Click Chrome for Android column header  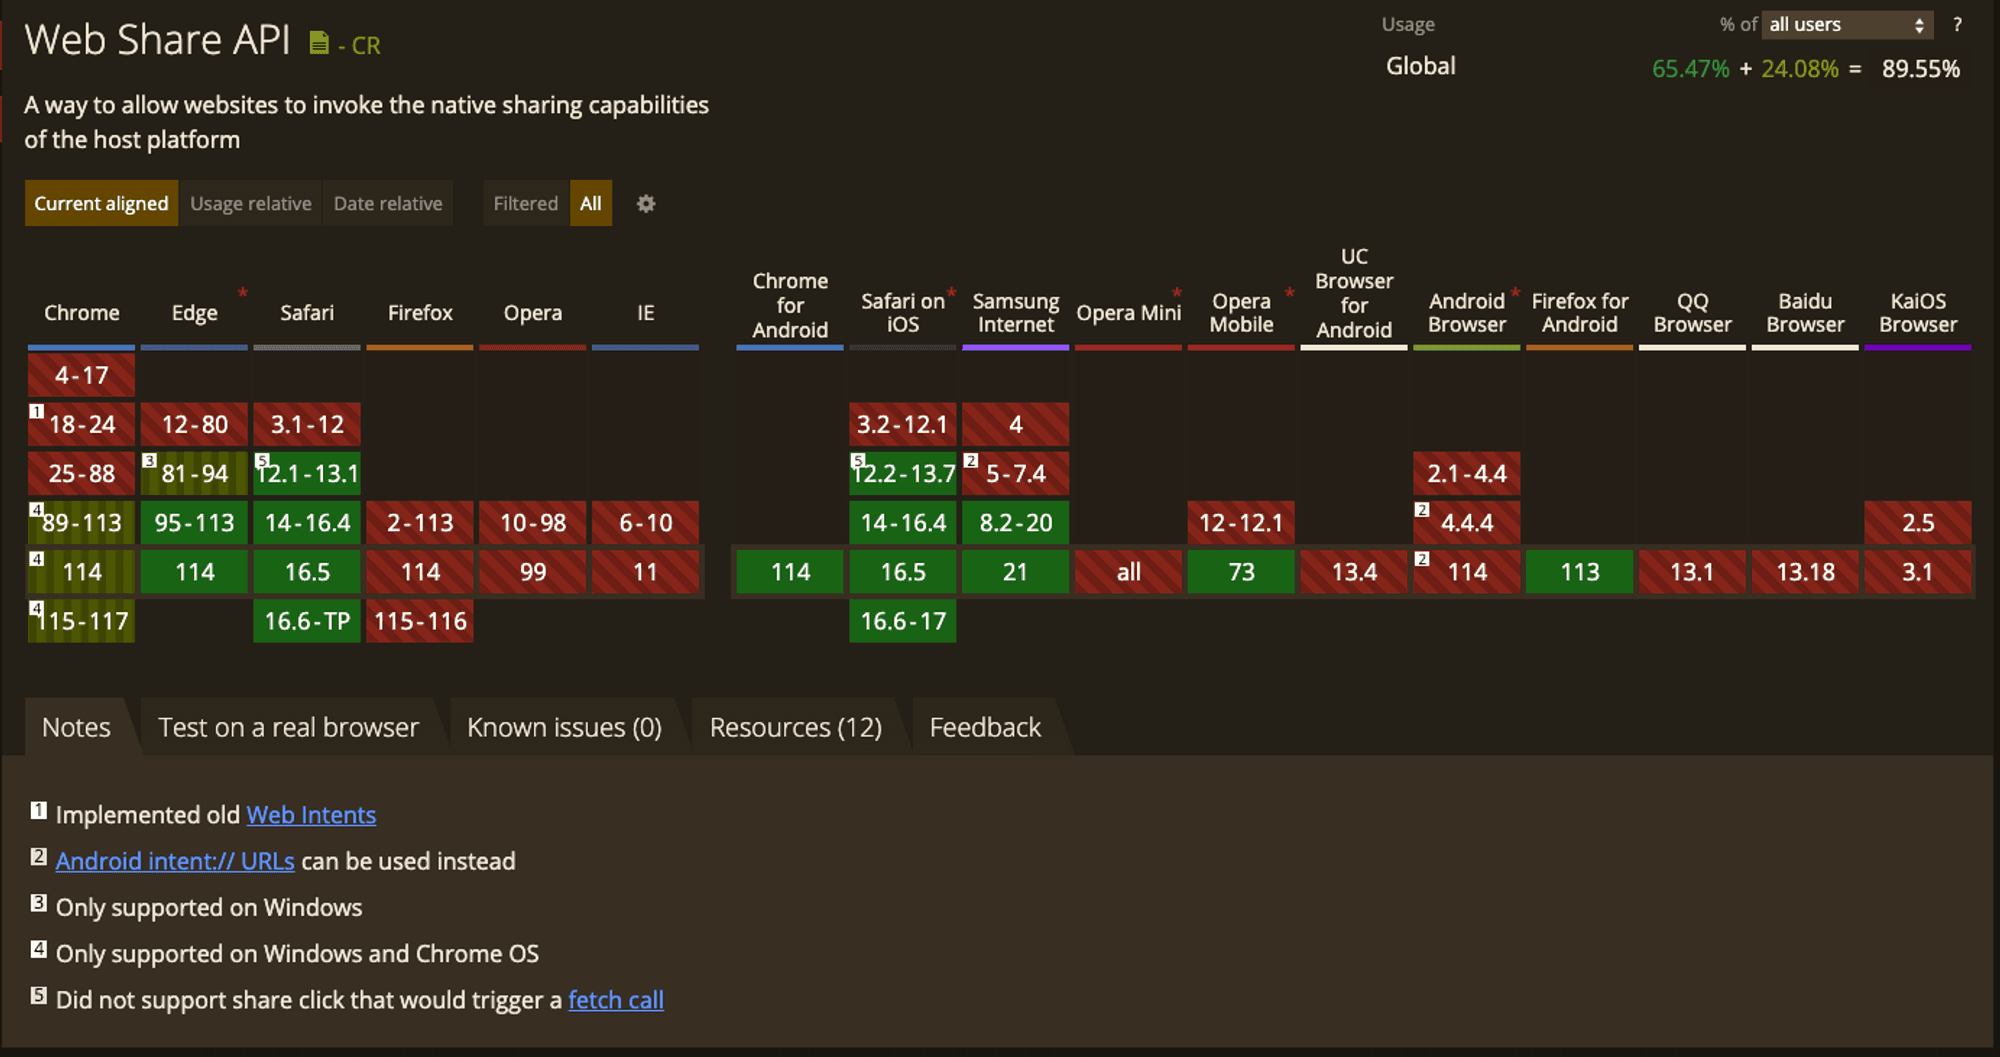pos(790,305)
